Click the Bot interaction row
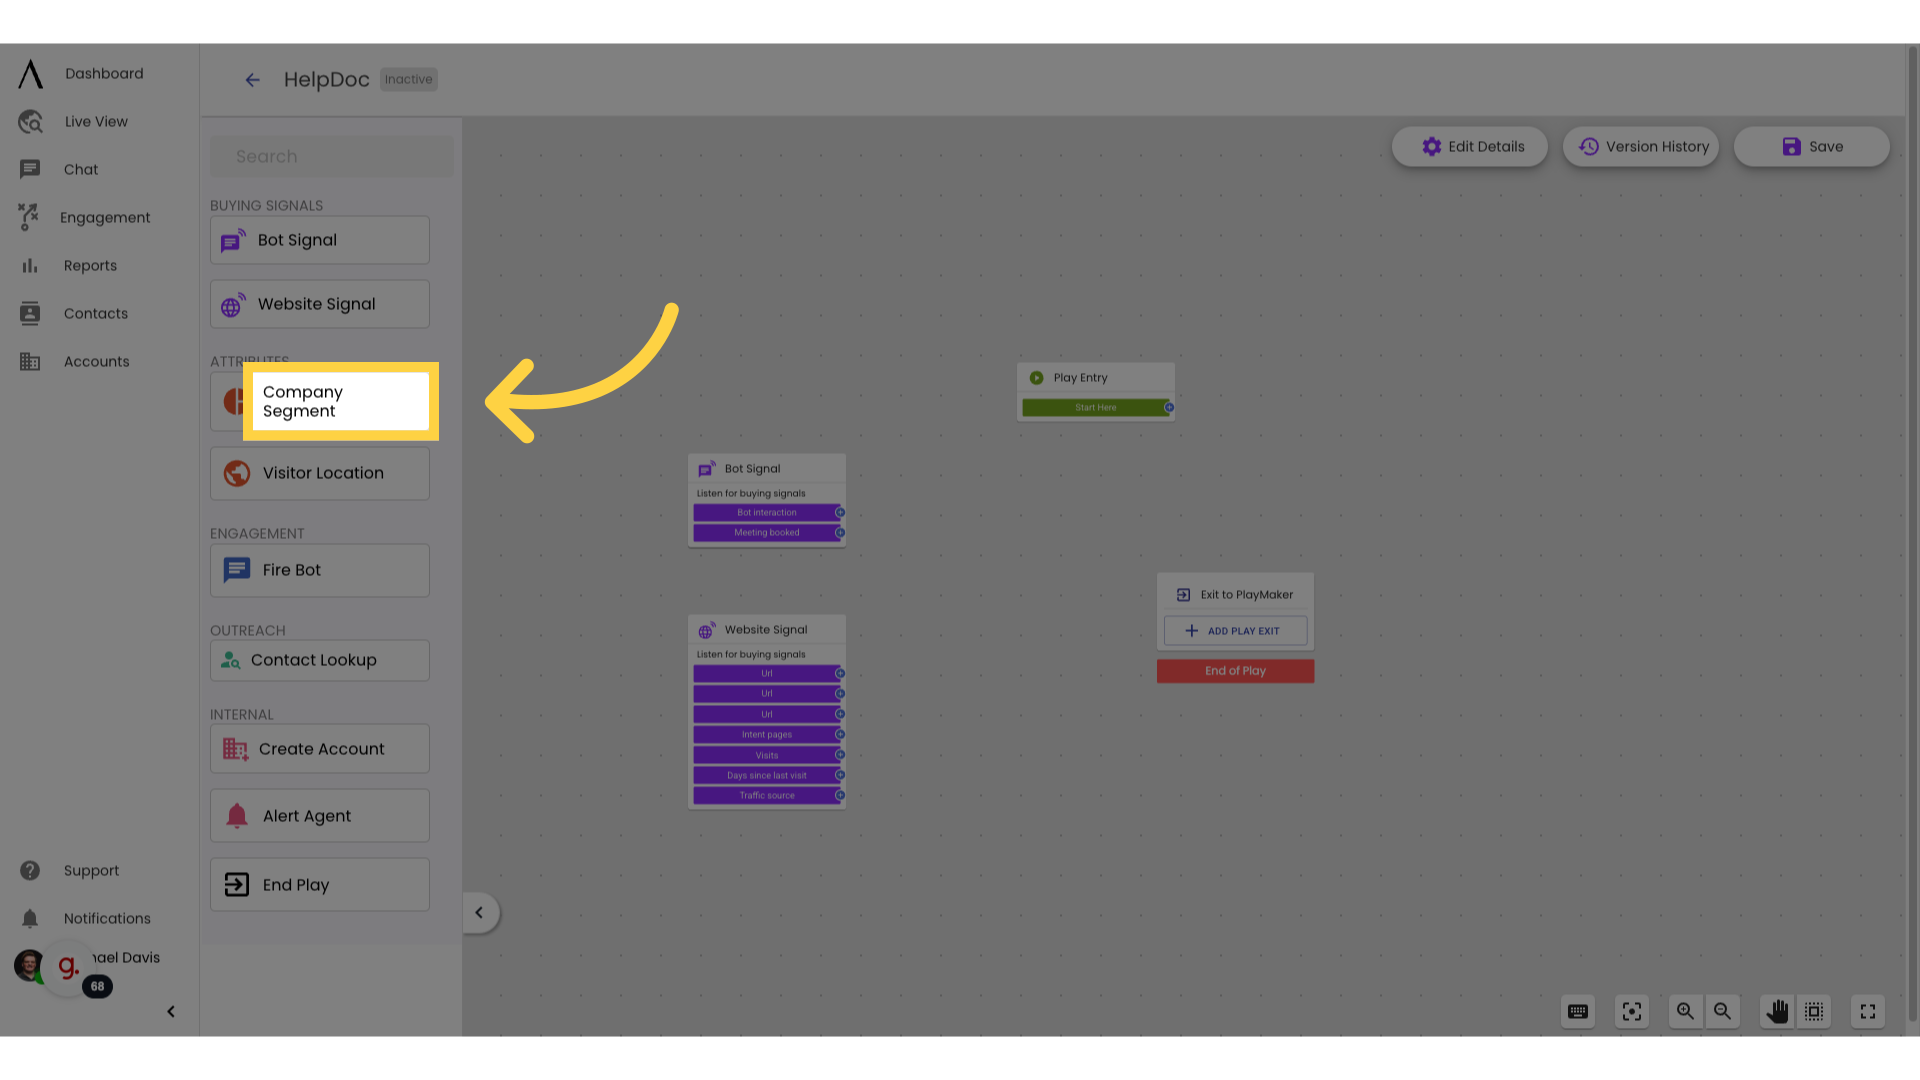This screenshot has height=1080, width=1920. [767, 513]
